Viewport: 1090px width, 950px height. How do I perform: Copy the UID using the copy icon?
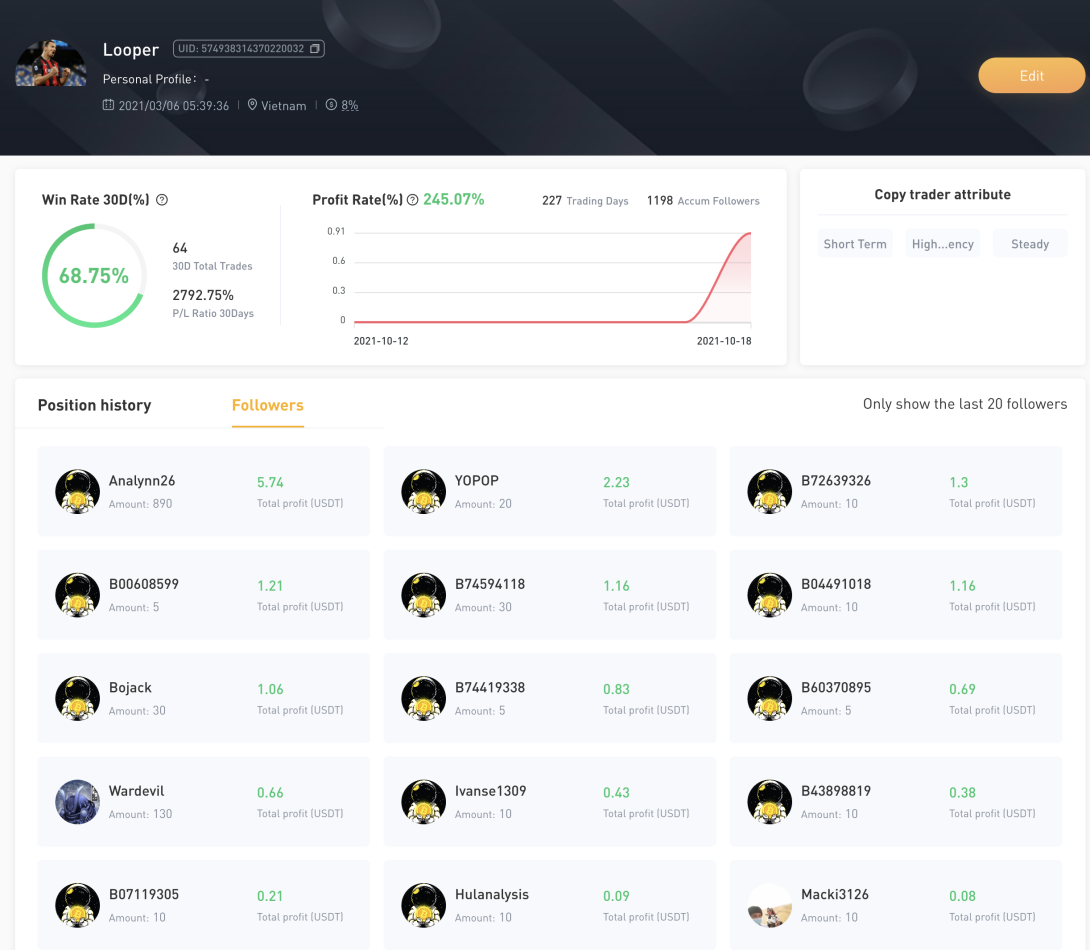click(x=315, y=49)
